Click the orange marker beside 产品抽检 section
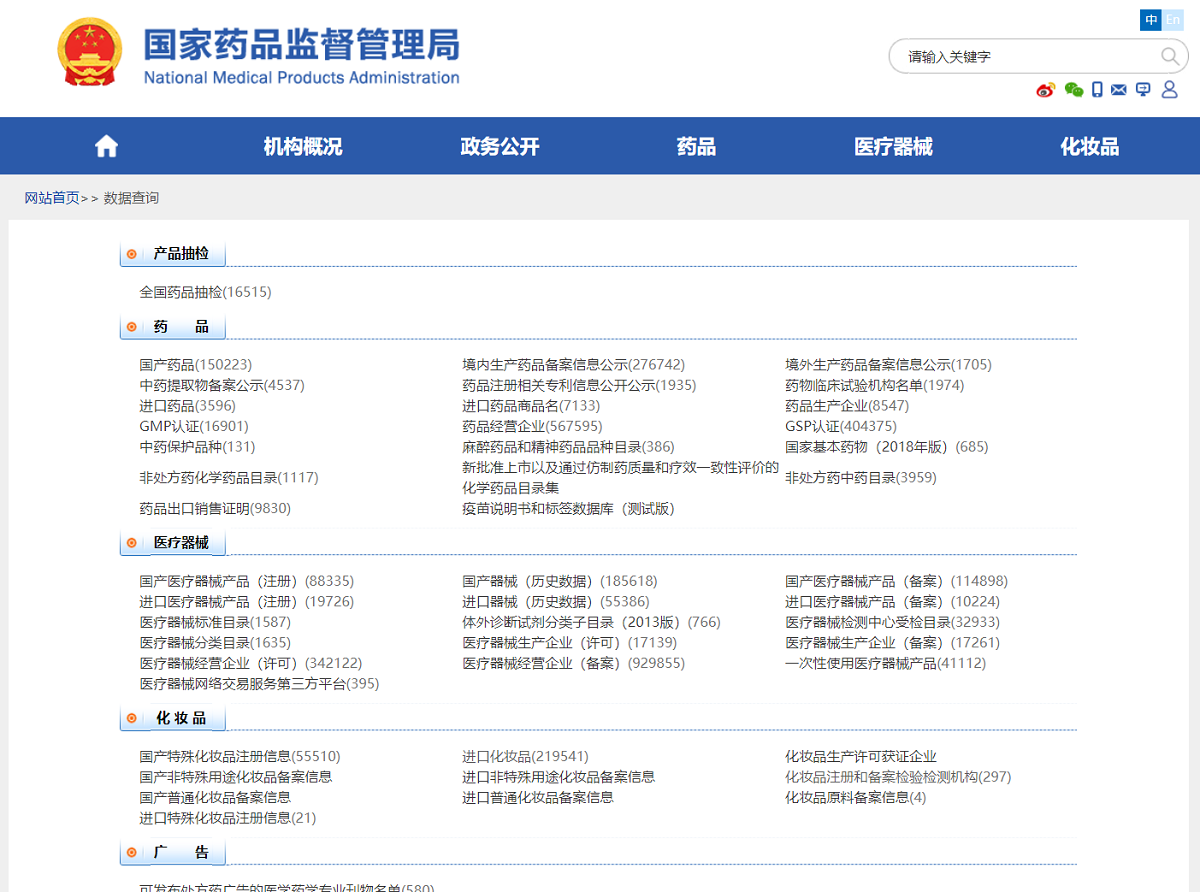This screenshot has height=892, width=1200. [131, 253]
